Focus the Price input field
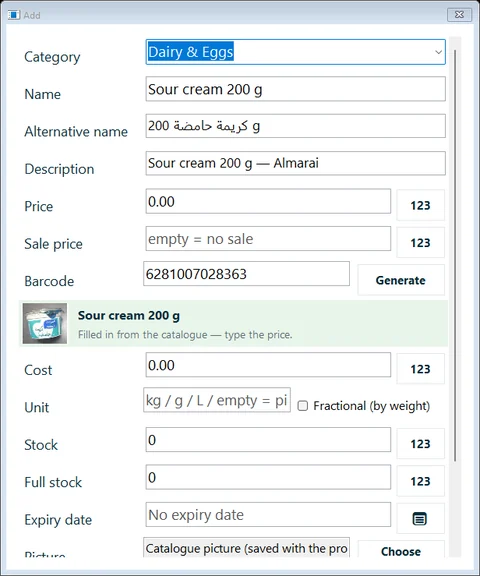Image resolution: width=480 pixels, height=576 pixels. [x=268, y=201]
